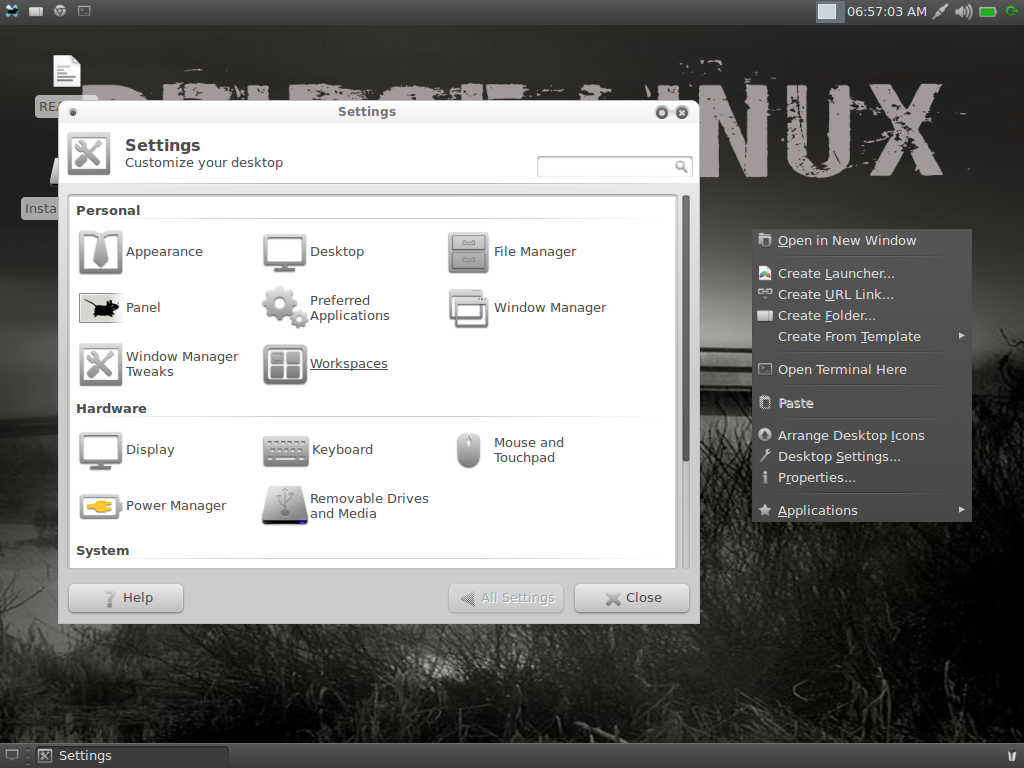The image size is (1024, 768).
Task: Open Window Manager Tweaks
Action: coord(100,364)
